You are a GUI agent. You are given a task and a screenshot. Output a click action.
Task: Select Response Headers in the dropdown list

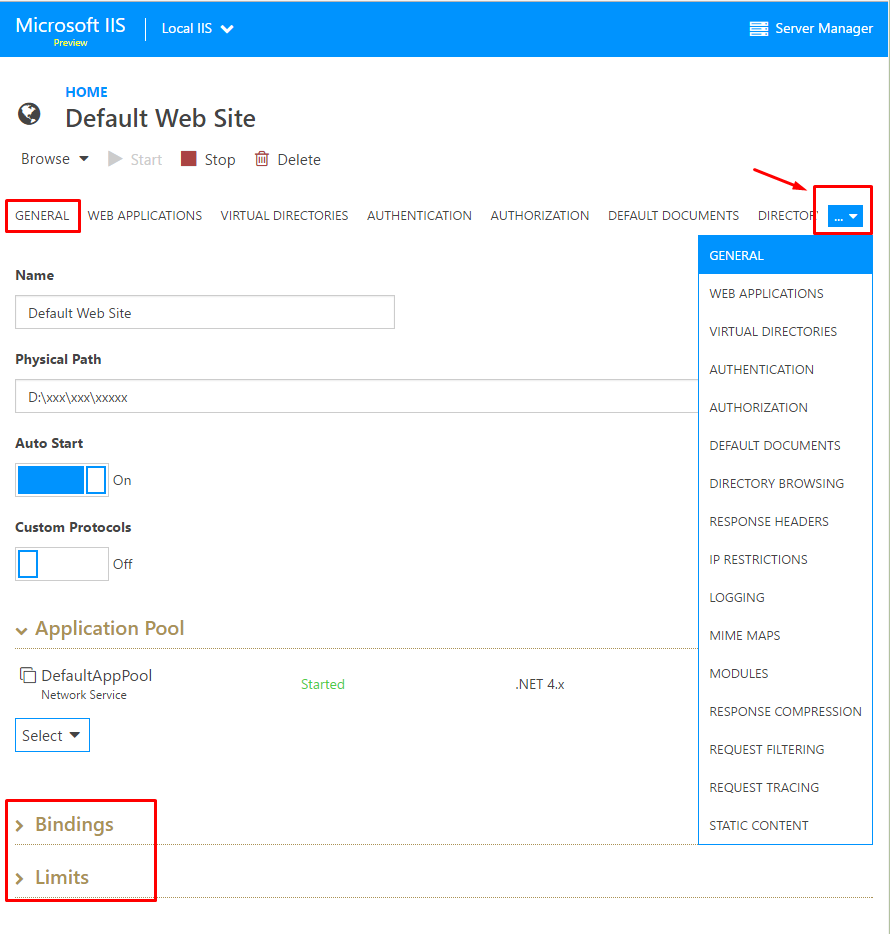(785, 522)
